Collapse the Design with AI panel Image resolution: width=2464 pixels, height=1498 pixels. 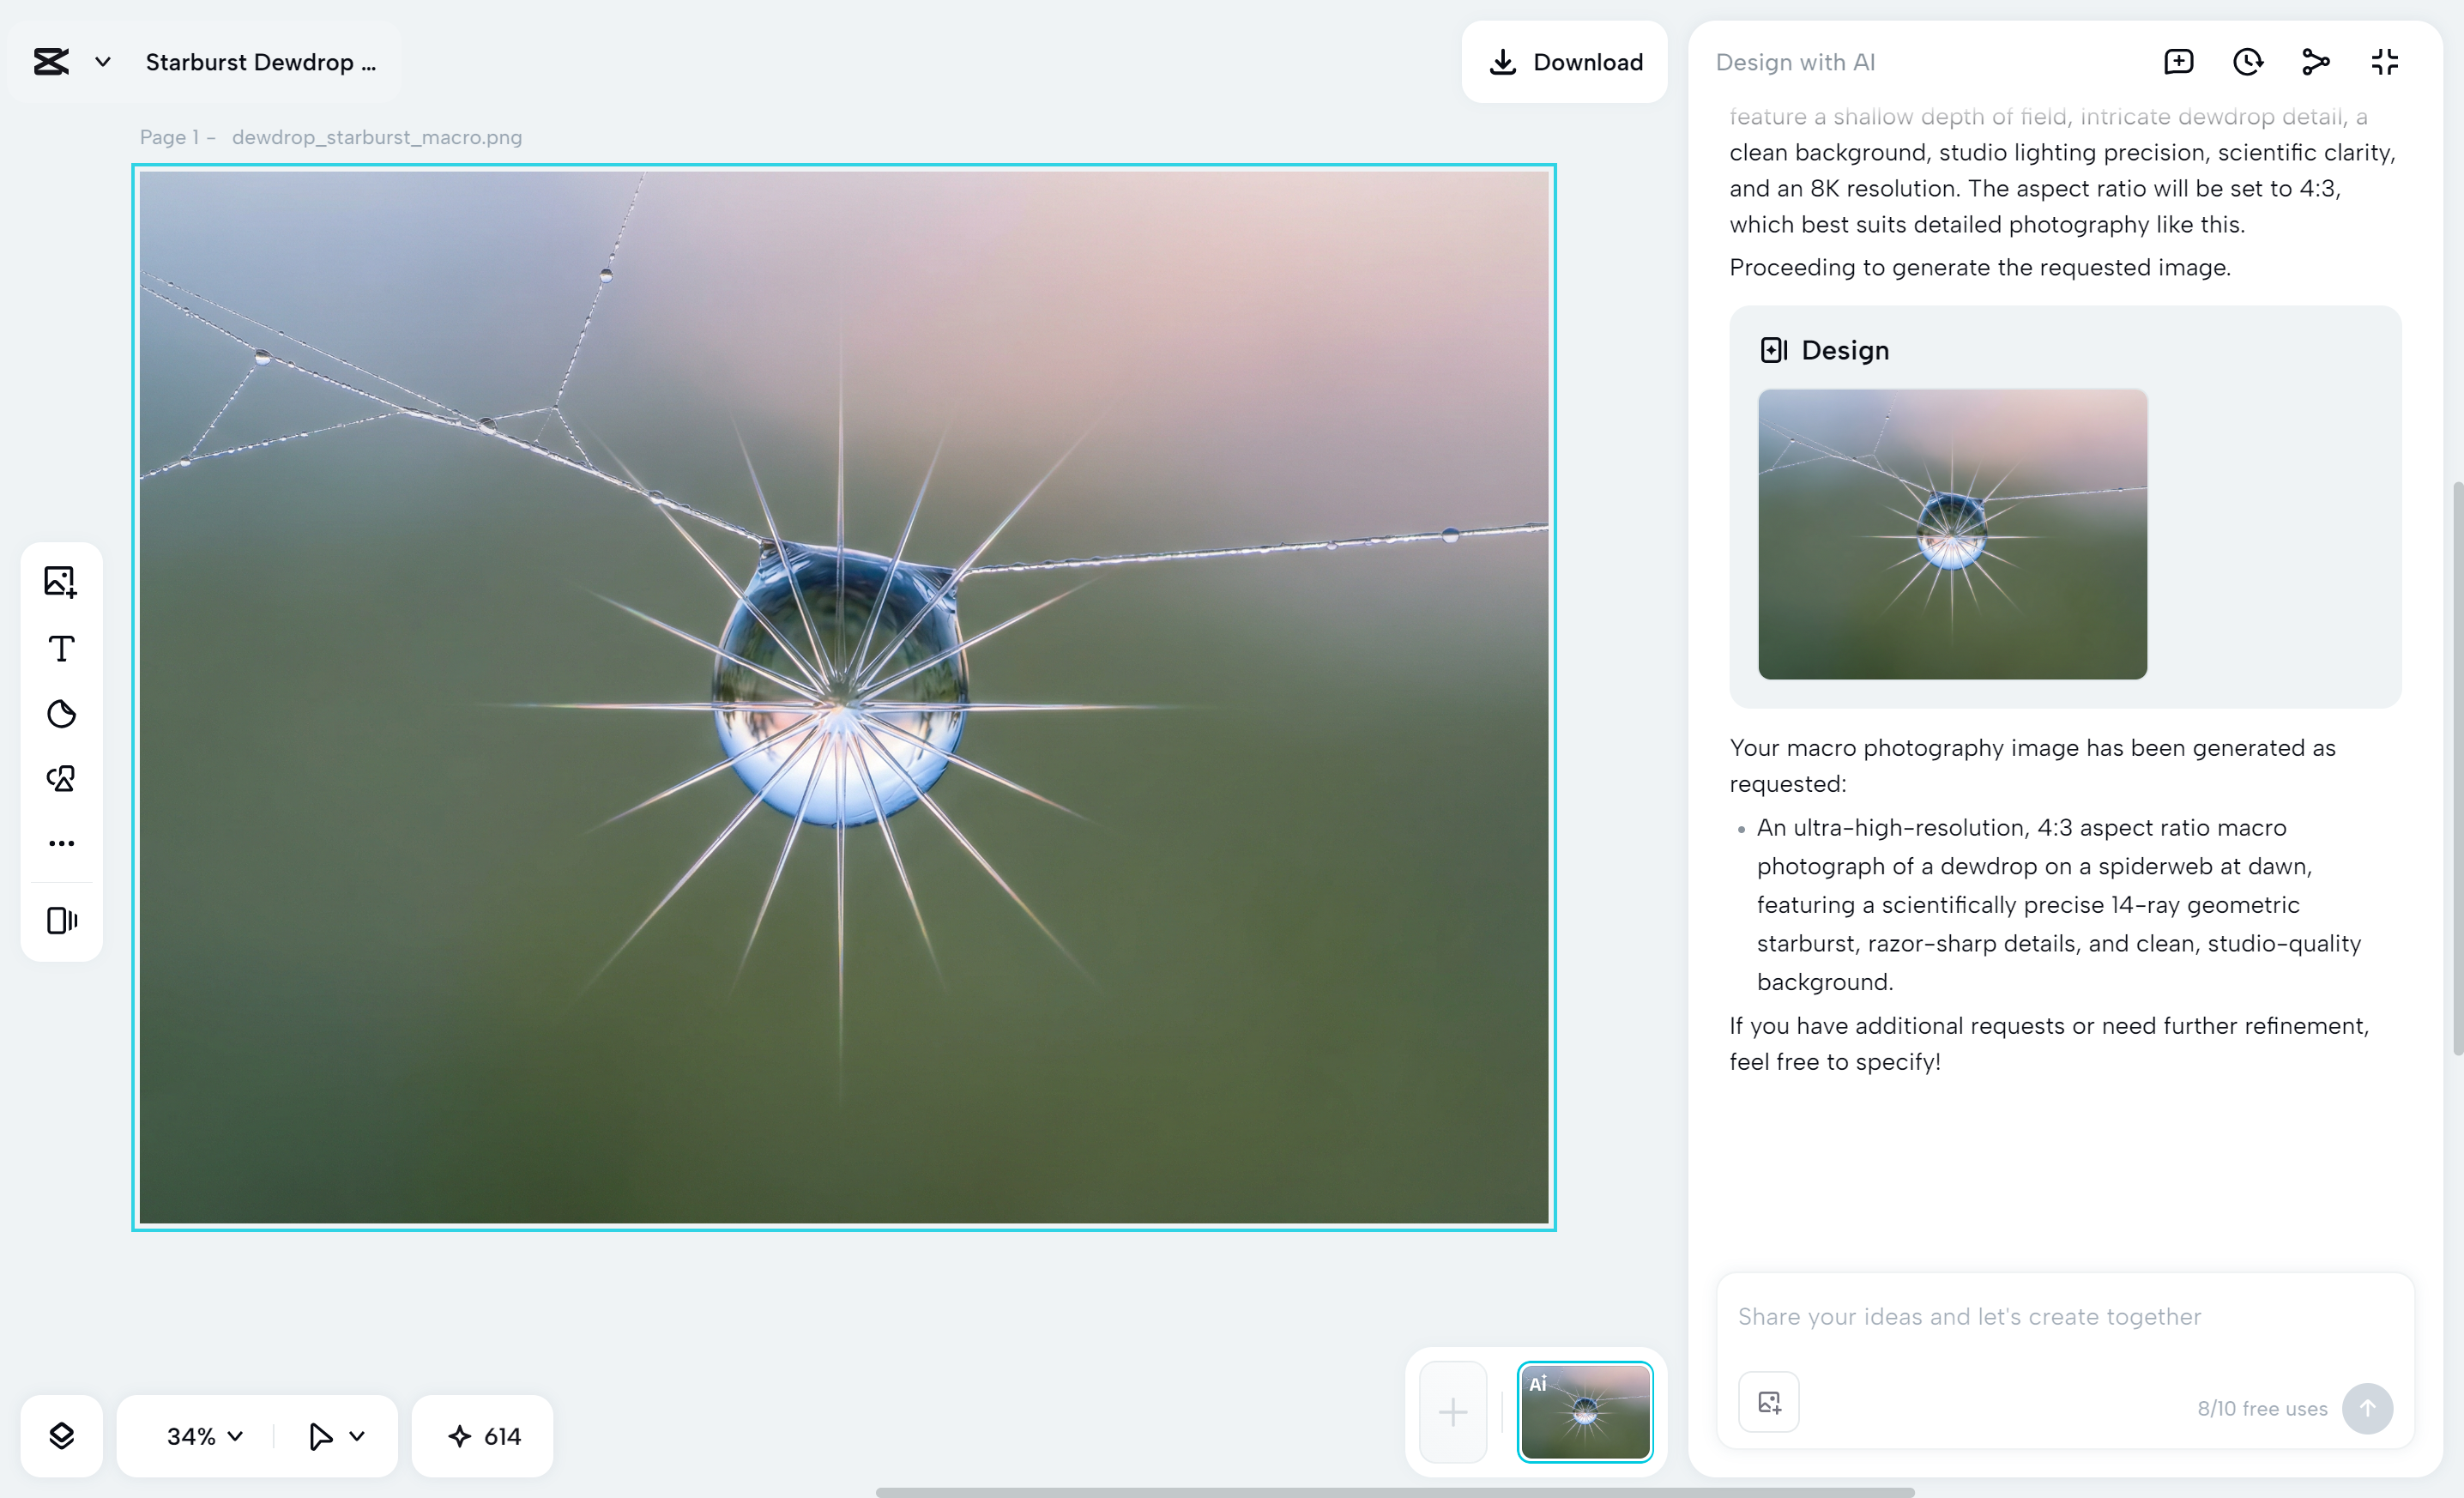point(2384,61)
